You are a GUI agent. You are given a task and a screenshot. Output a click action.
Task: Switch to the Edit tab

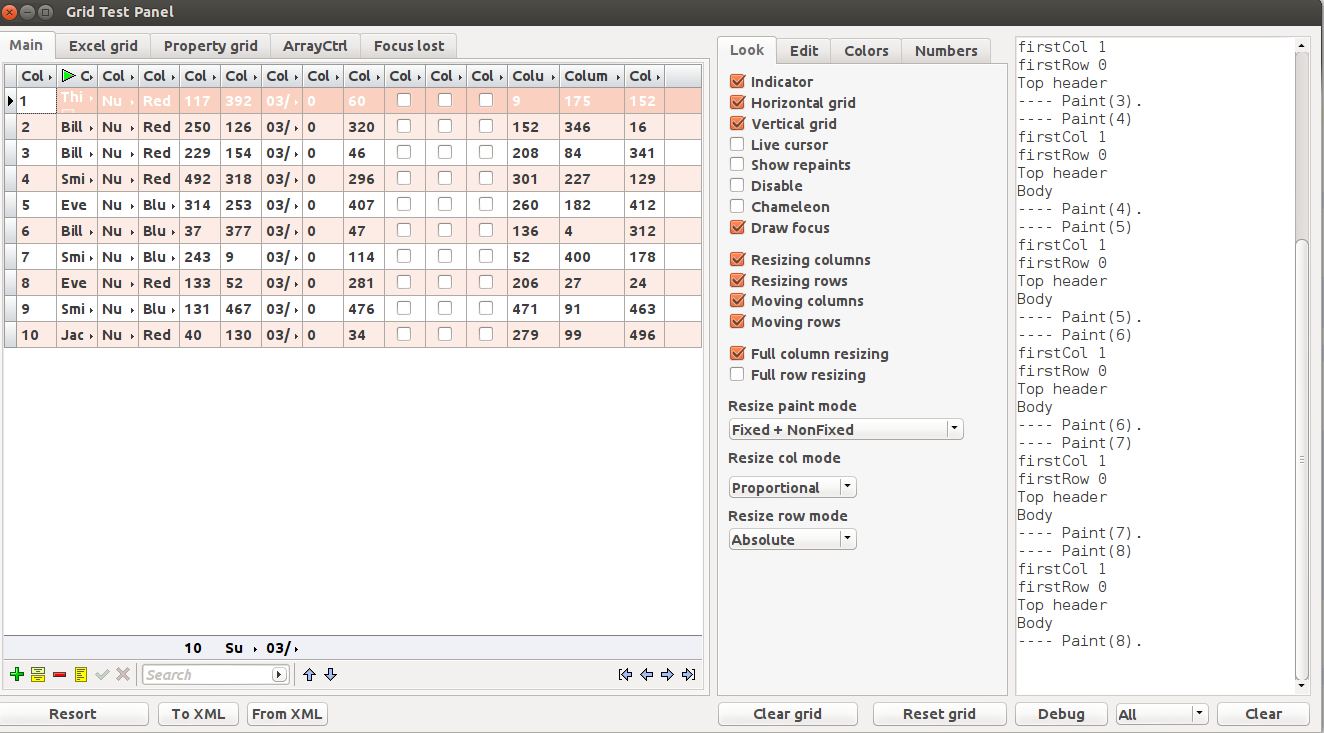[x=804, y=51]
